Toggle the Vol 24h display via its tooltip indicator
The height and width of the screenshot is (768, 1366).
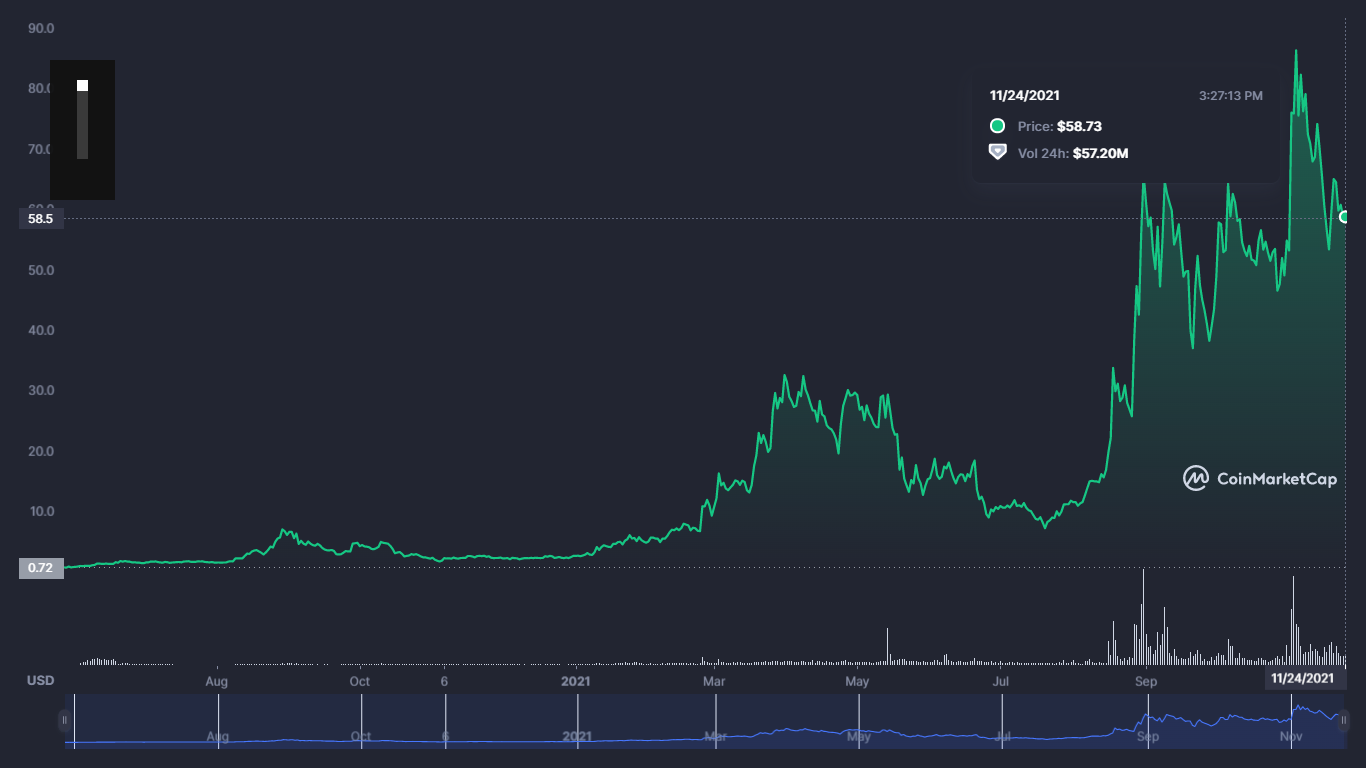pos(996,153)
